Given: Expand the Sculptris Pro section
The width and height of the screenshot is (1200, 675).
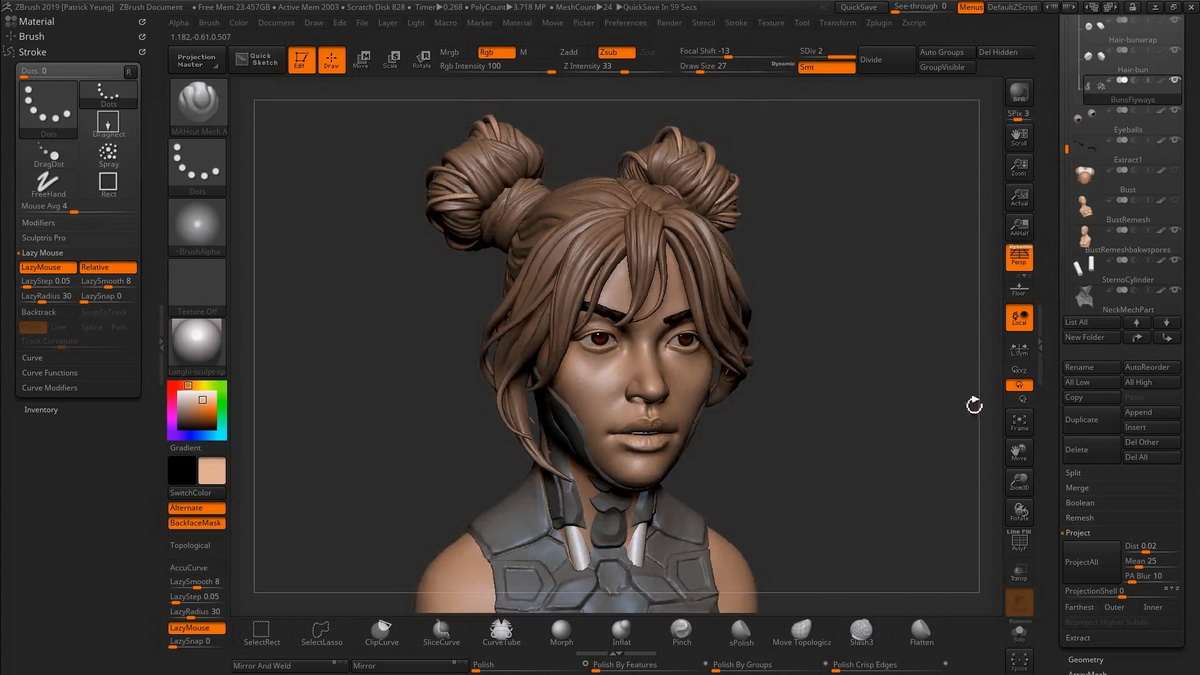Looking at the screenshot, I should click(x=44, y=238).
